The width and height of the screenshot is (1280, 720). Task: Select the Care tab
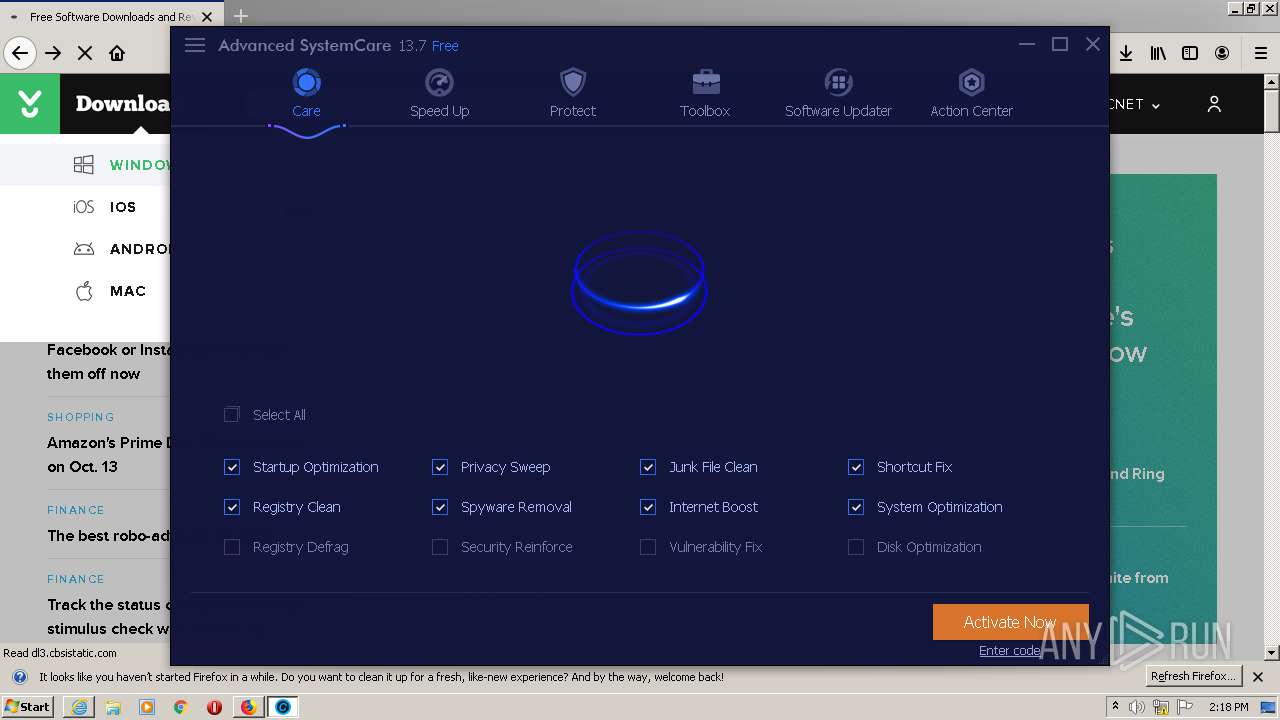(306, 94)
